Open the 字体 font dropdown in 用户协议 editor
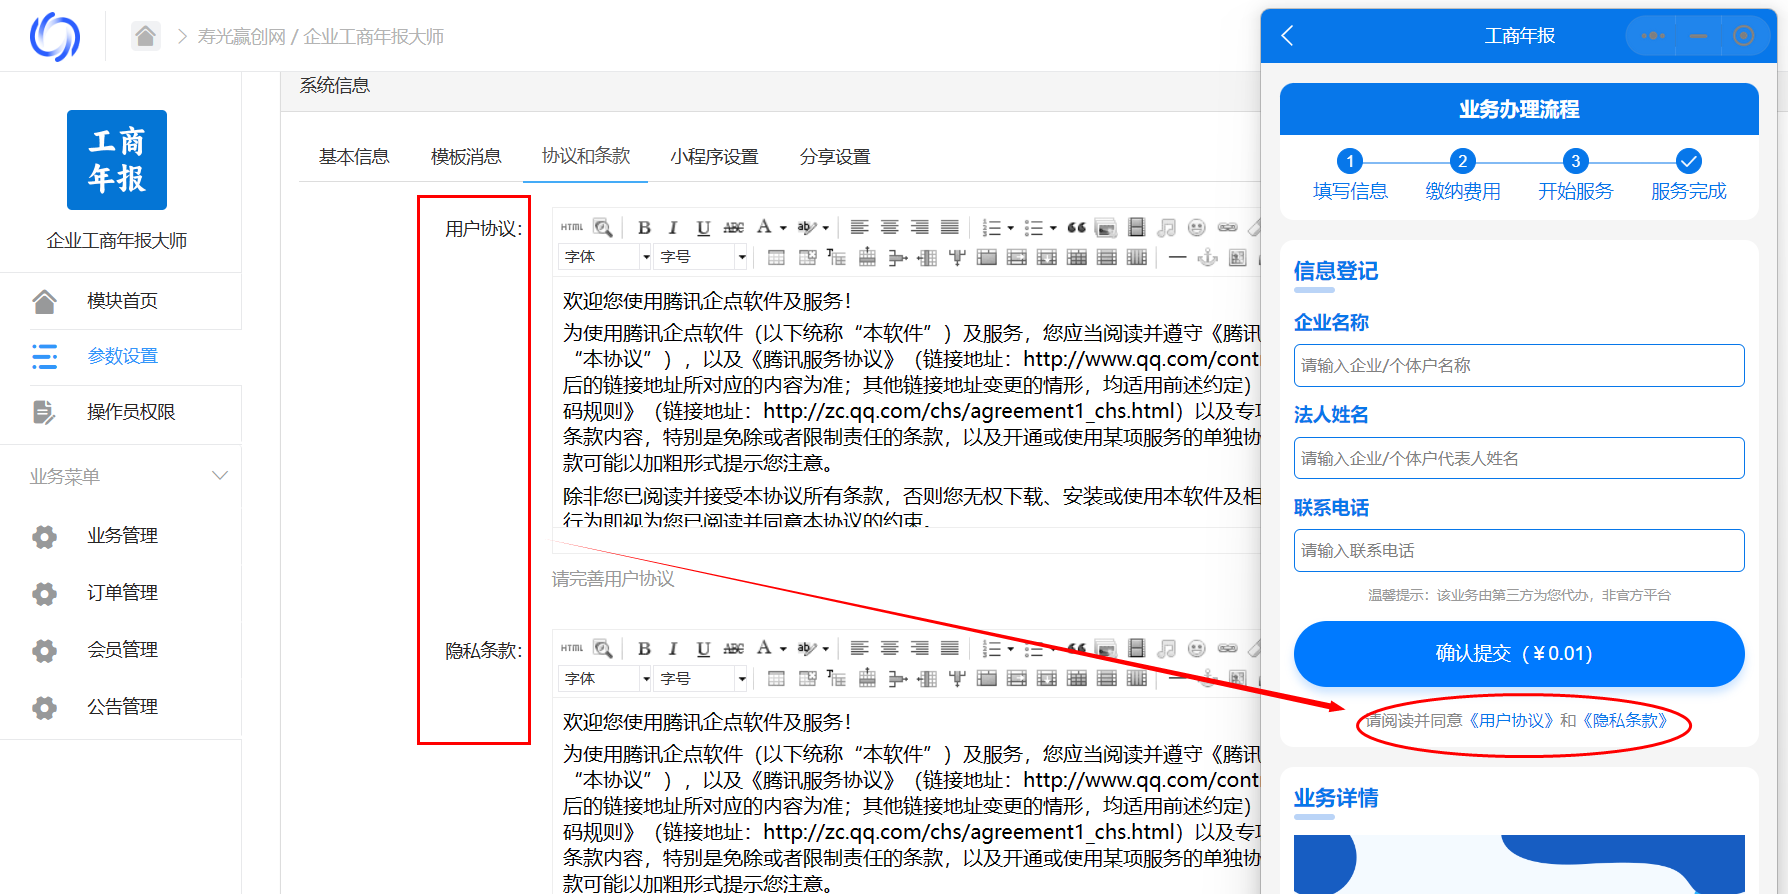The width and height of the screenshot is (1788, 894). point(606,257)
